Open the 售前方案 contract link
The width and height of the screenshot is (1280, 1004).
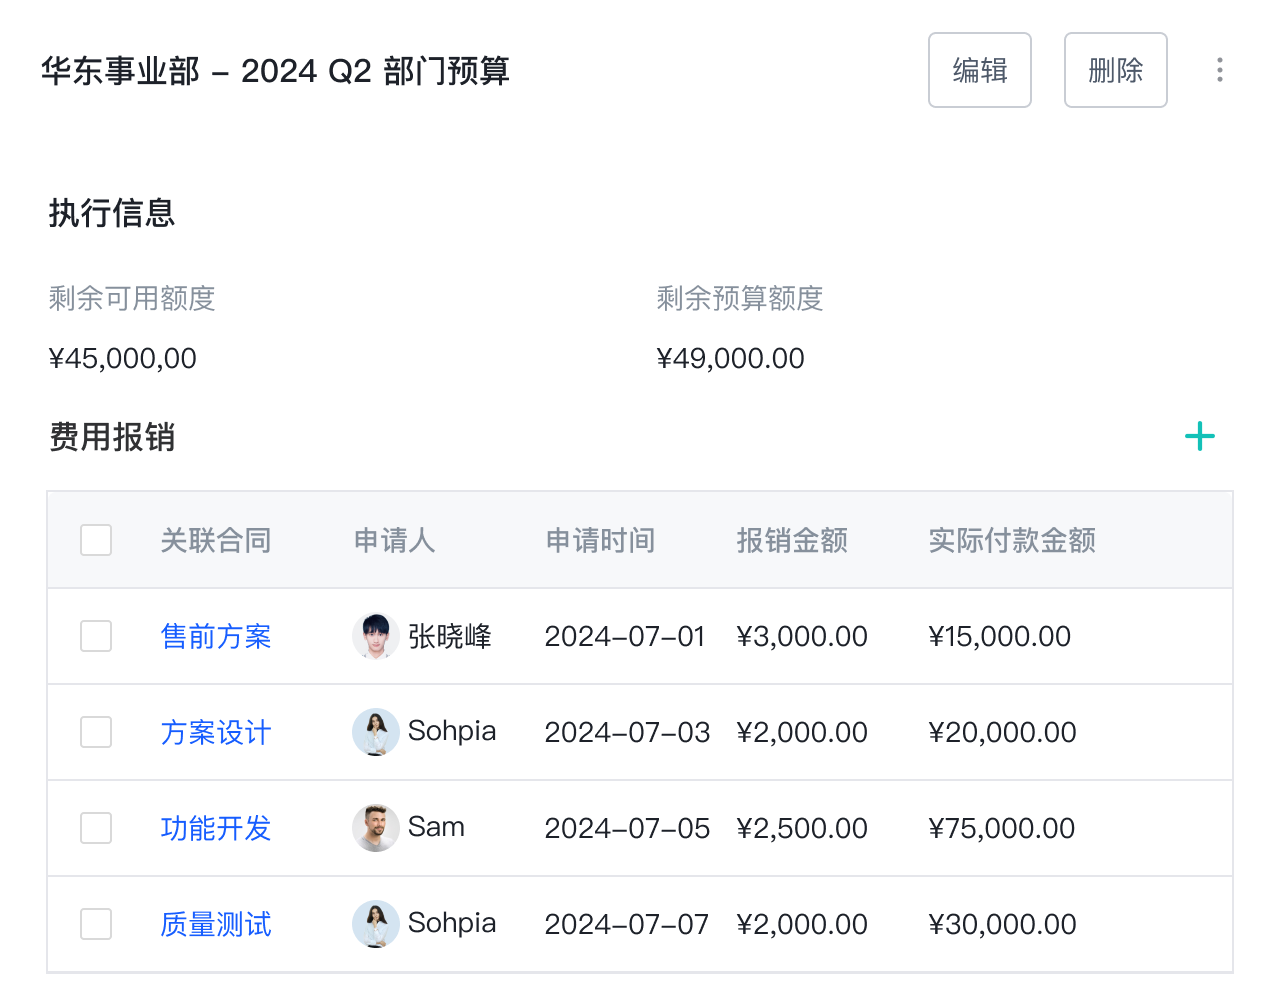click(x=216, y=636)
